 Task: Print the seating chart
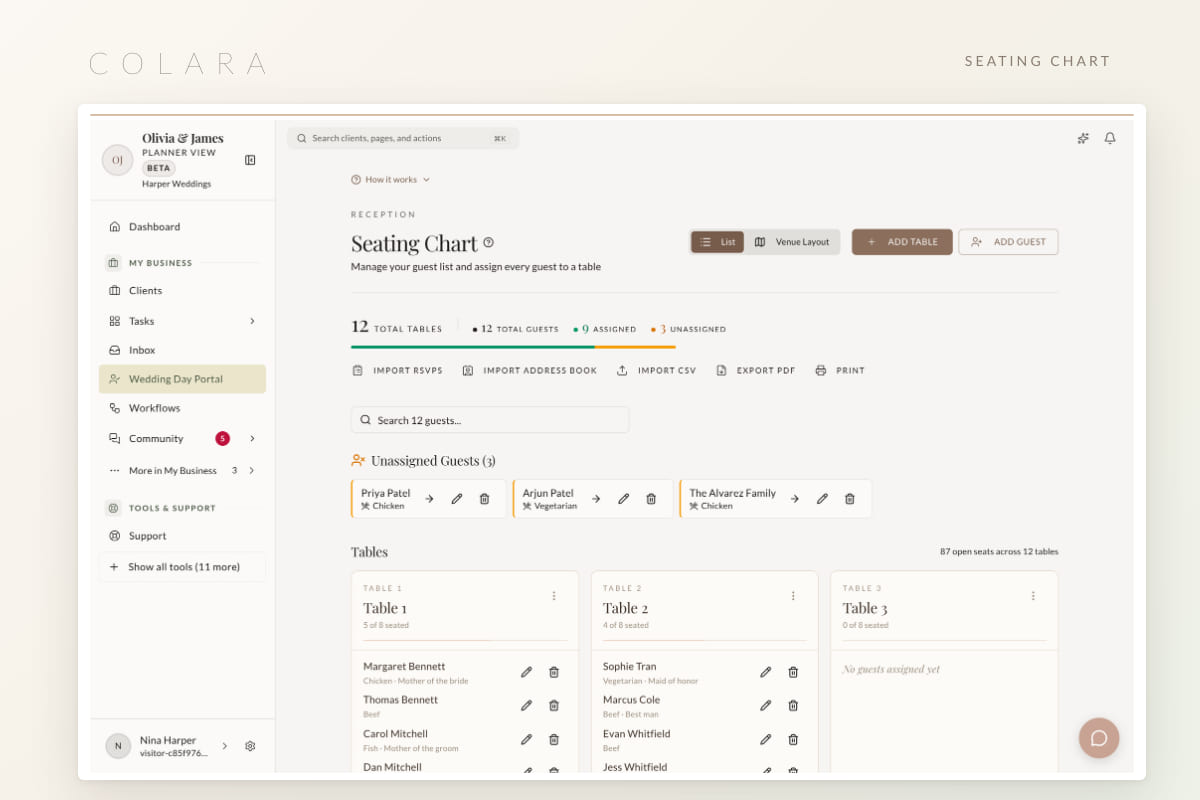(x=840, y=371)
